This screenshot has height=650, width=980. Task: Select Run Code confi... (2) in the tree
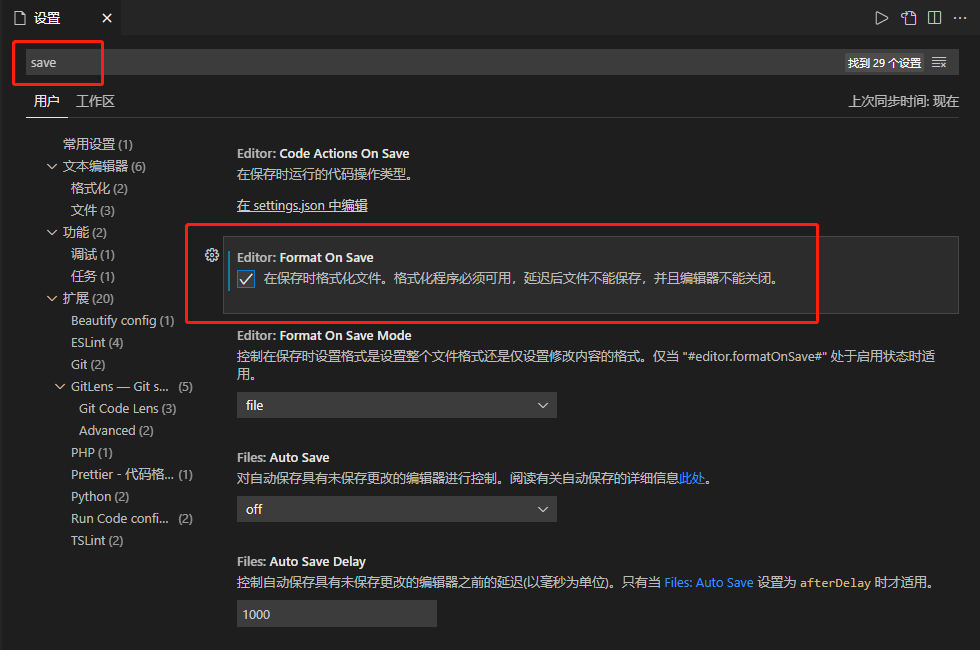coord(132,519)
